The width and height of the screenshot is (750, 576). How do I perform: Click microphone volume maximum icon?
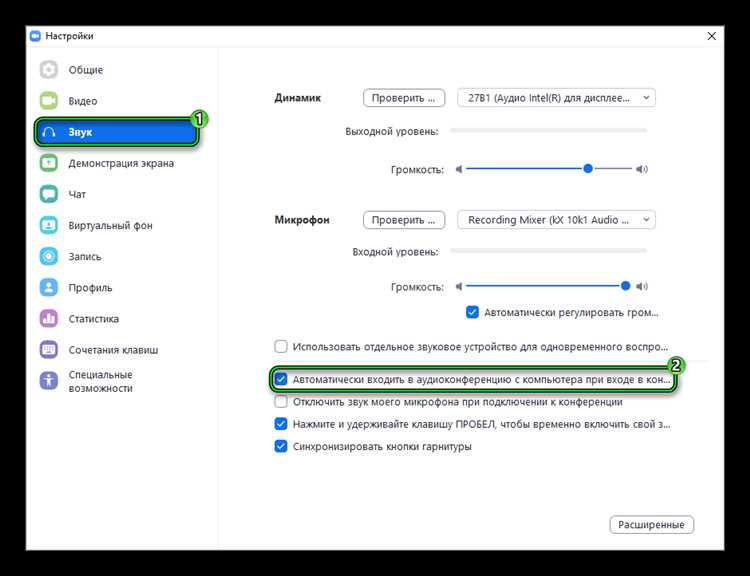click(x=642, y=287)
